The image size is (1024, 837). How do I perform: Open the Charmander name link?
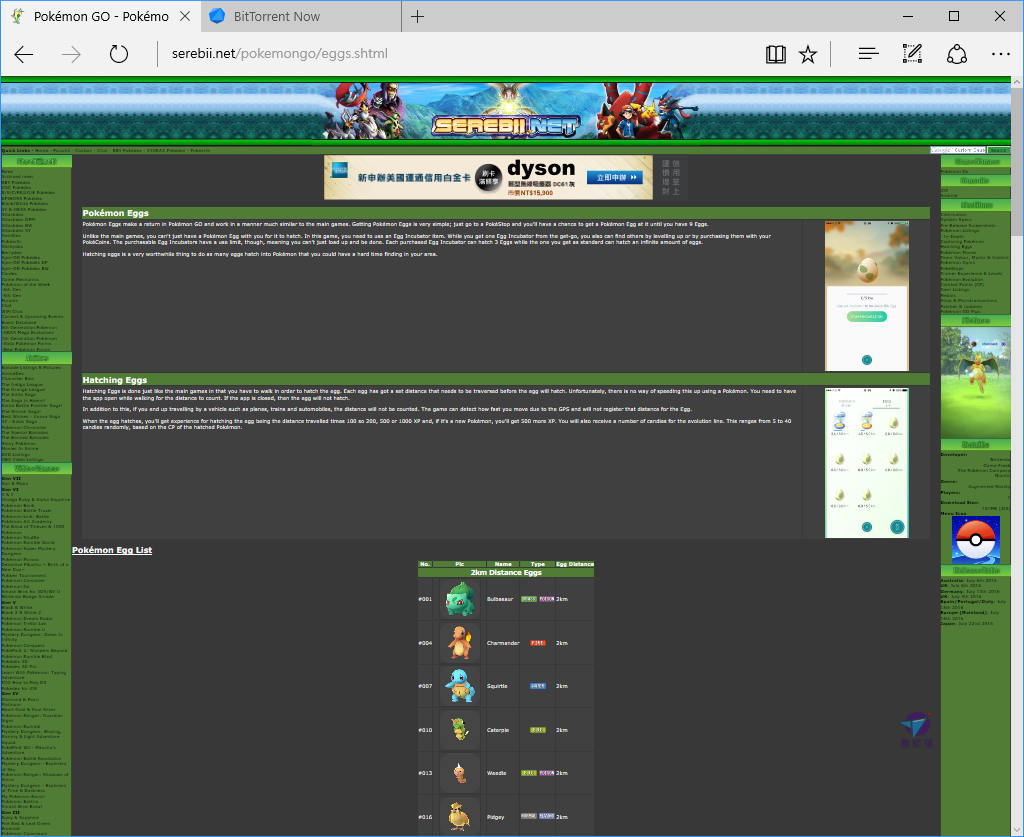click(x=504, y=643)
